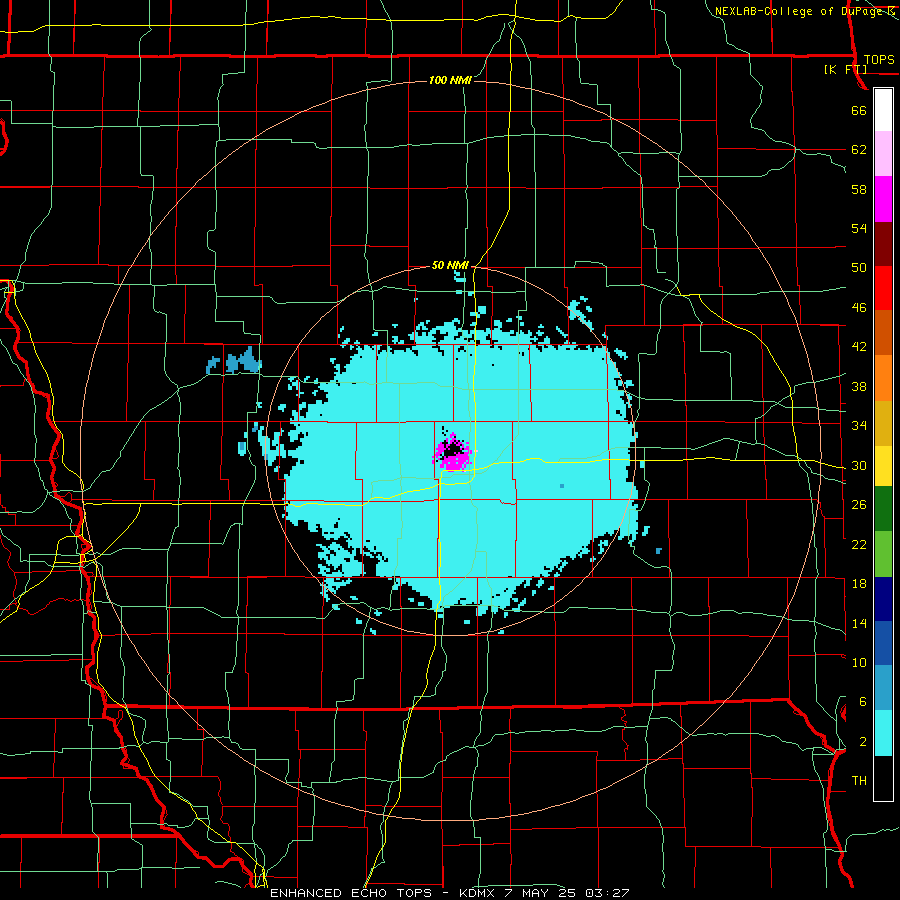Click the dark orange swatch near 42
This screenshot has height=900, width=900.
point(883,333)
